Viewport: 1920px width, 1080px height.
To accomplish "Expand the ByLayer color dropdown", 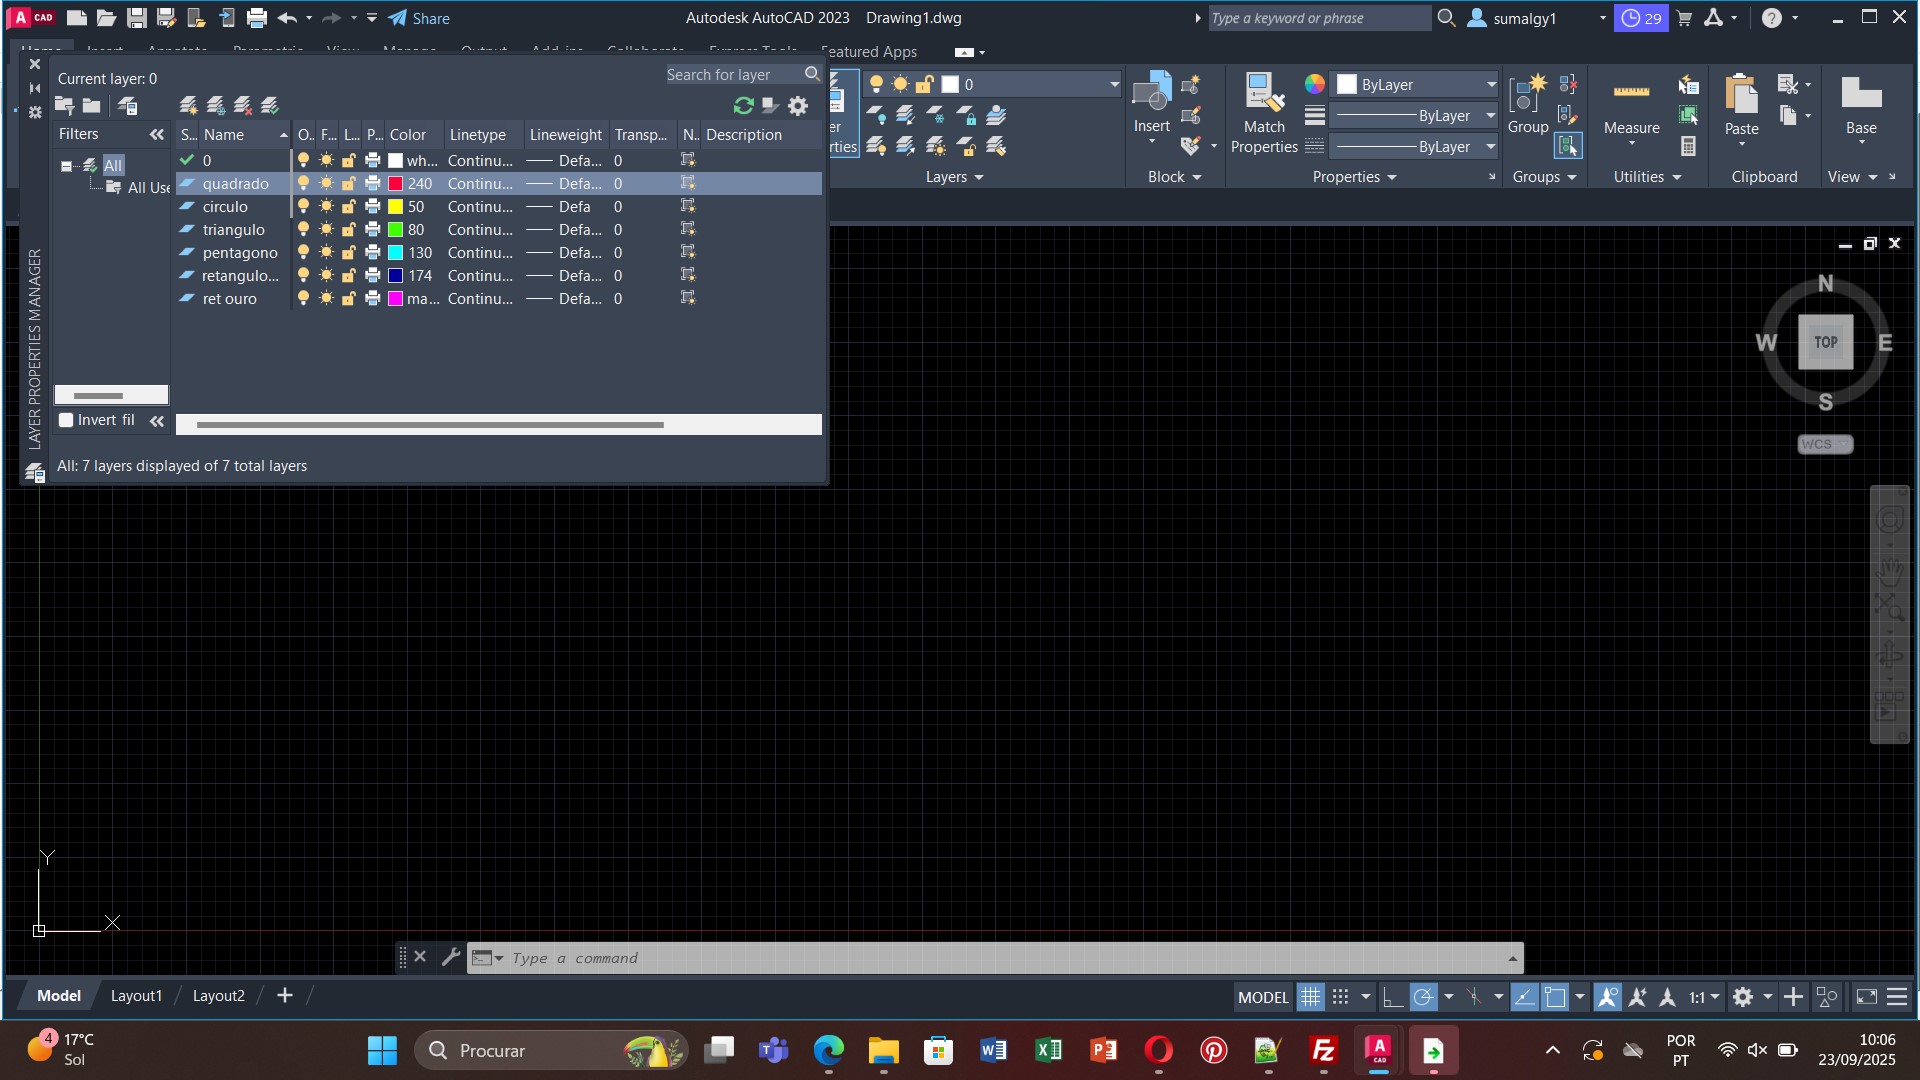I will click(x=1490, y=85).
